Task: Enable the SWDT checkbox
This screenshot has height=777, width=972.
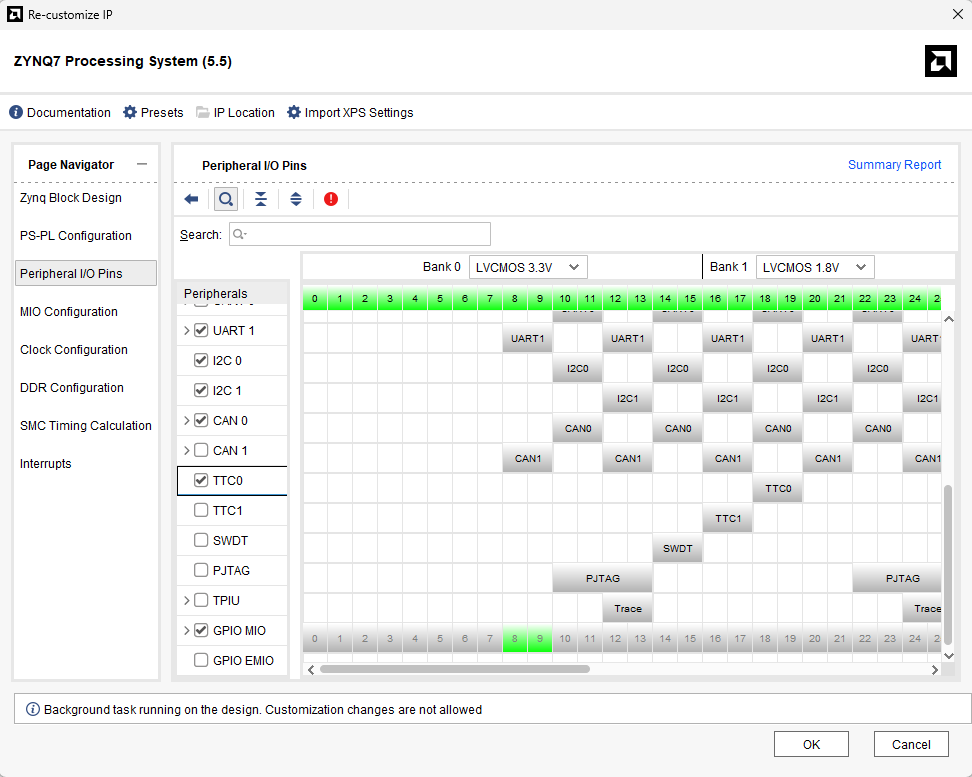Action: tap(201, 541)
